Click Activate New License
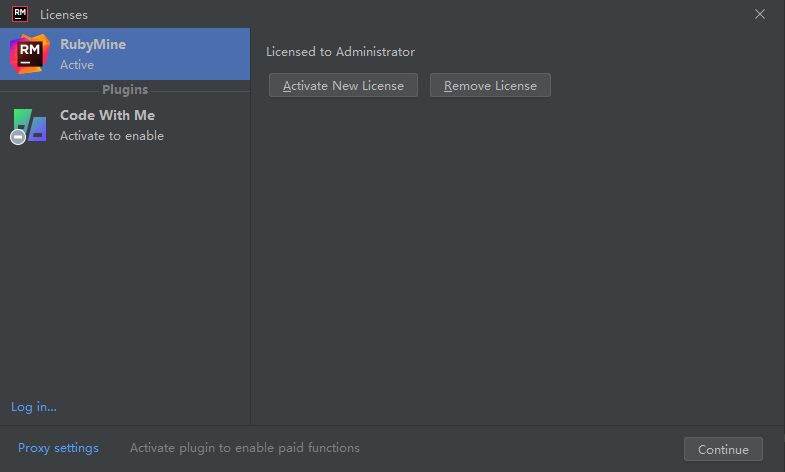The image size is (785, 472). (343, 85)
